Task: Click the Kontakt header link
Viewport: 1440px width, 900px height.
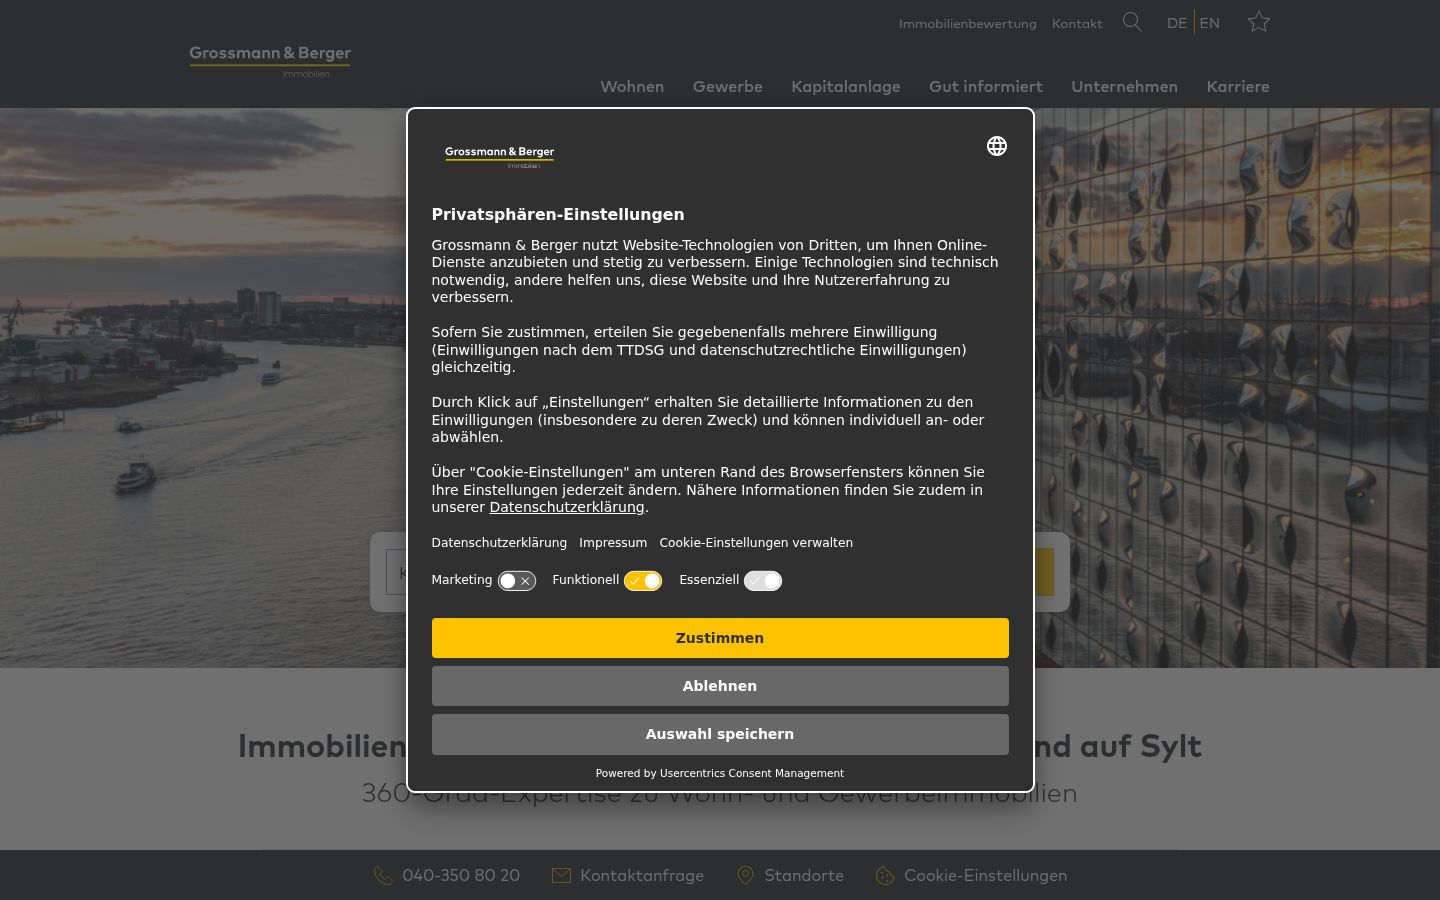Action: pos(1077,23)
